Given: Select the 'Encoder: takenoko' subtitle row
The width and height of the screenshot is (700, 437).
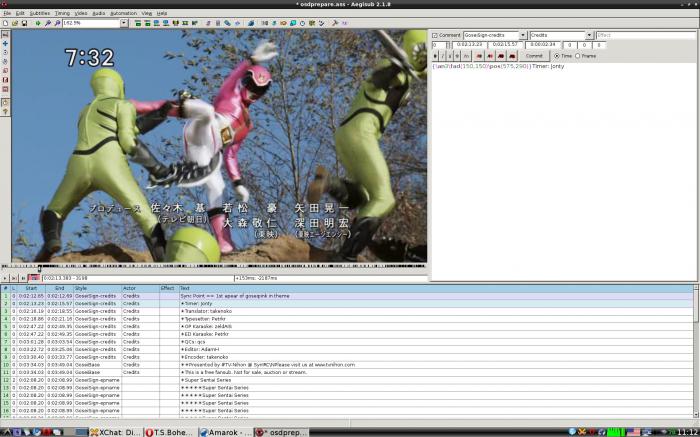Looking at the screenshot, I should pos(347,357).
